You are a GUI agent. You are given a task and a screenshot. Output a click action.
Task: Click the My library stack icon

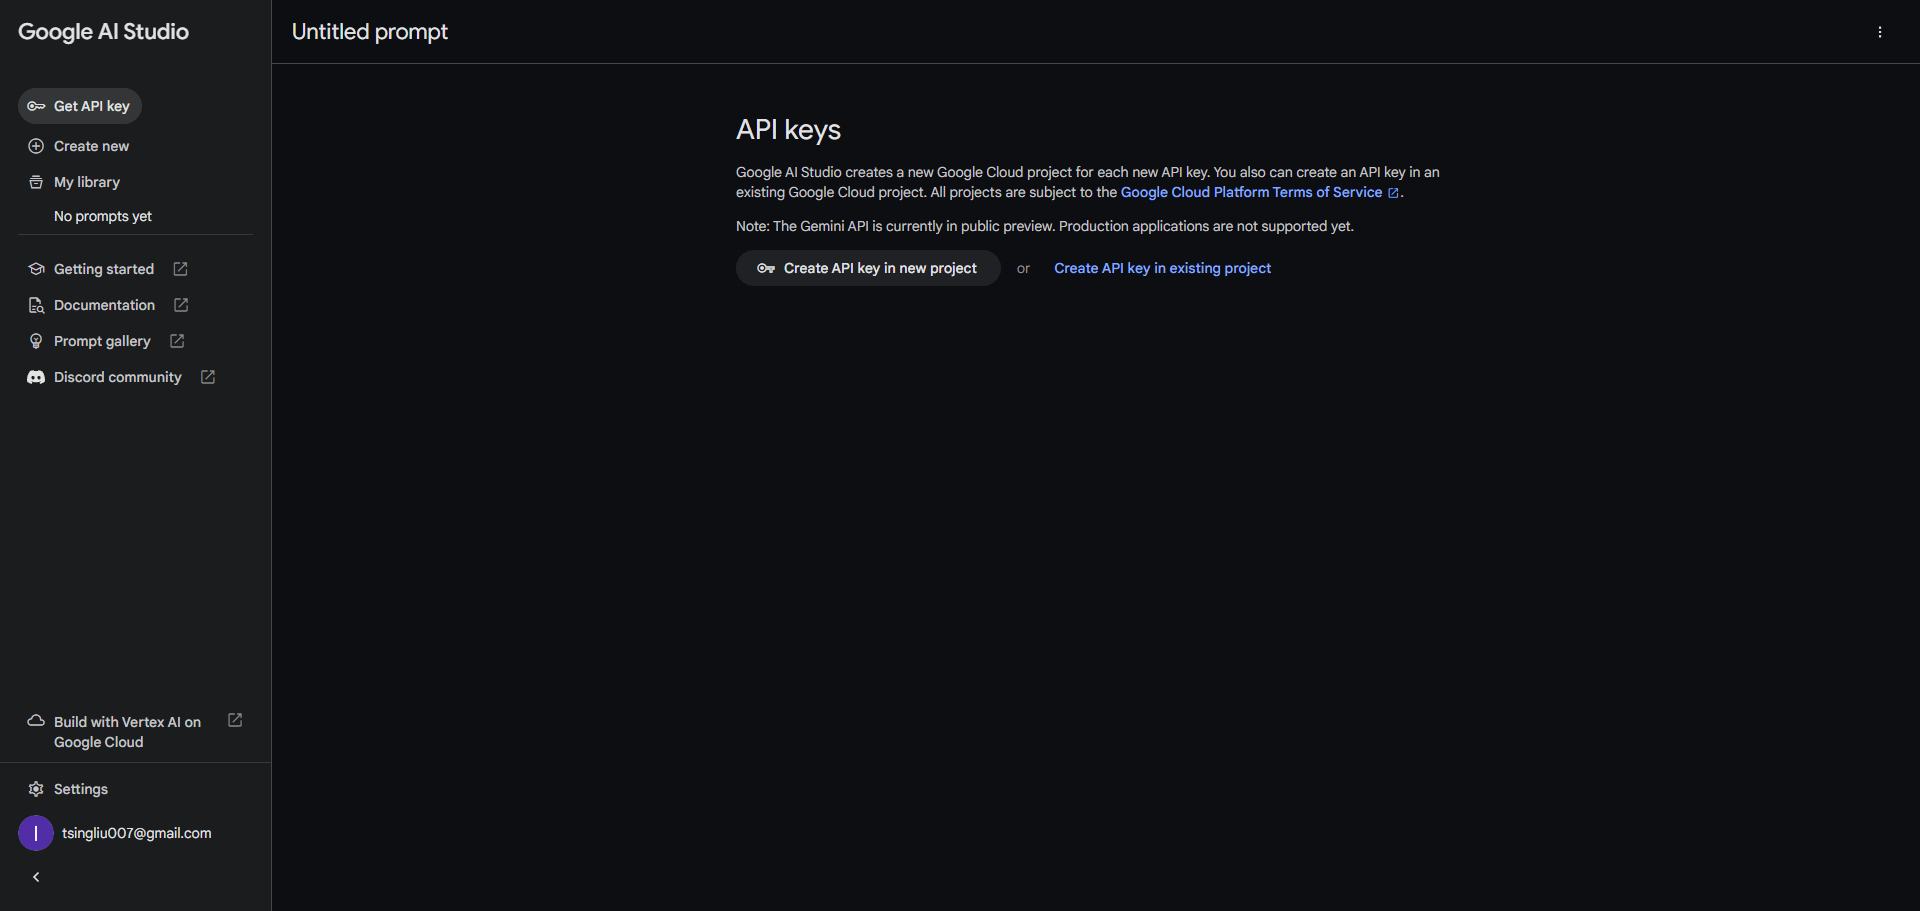[x=36, y=182]
